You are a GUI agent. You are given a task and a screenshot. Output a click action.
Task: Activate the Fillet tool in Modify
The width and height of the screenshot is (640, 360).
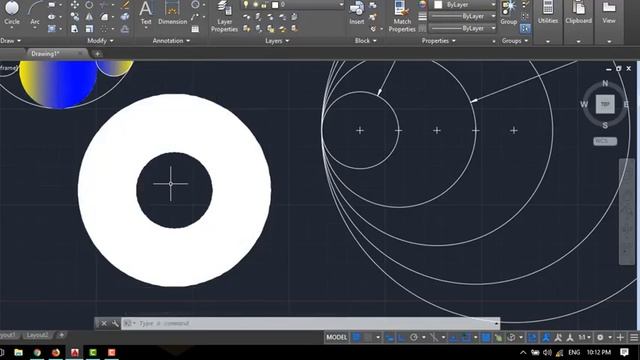point(104,17)
